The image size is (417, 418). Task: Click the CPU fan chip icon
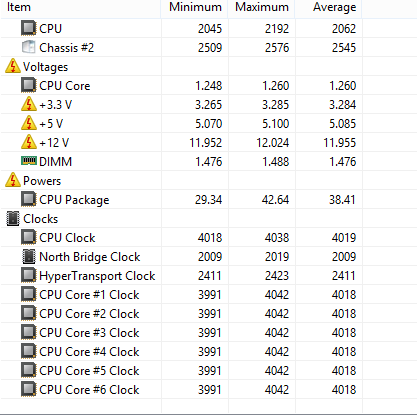(x=29, y=28)
